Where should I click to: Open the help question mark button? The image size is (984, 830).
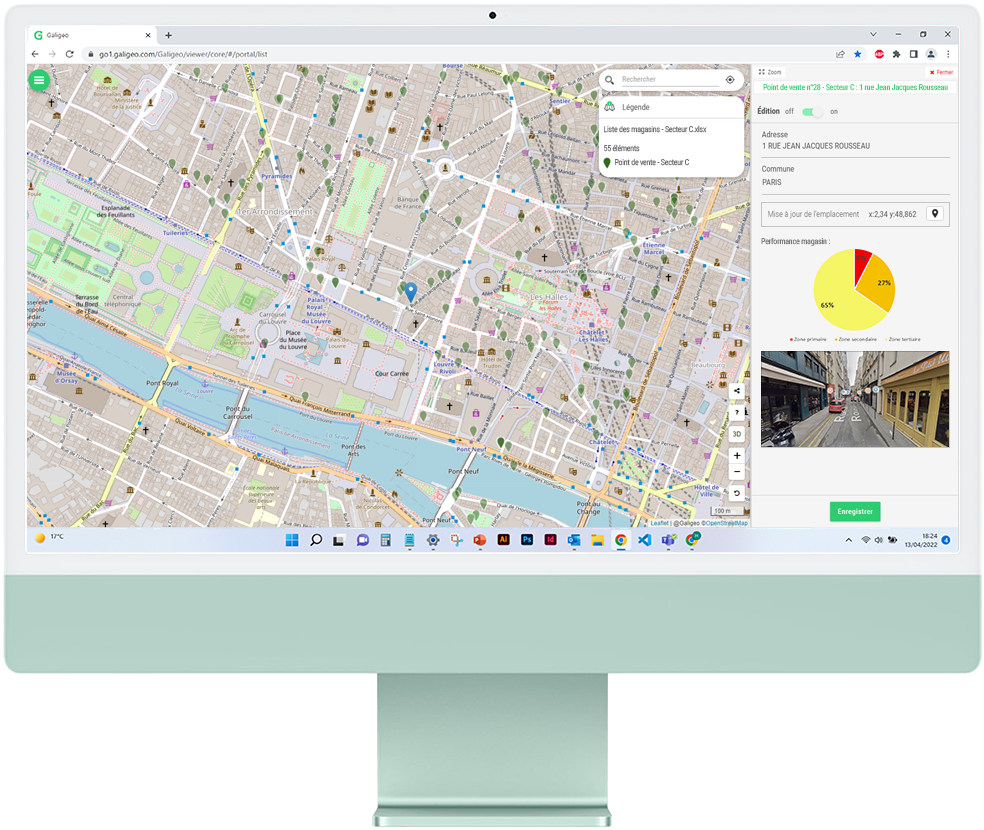[x=737, y=412]
